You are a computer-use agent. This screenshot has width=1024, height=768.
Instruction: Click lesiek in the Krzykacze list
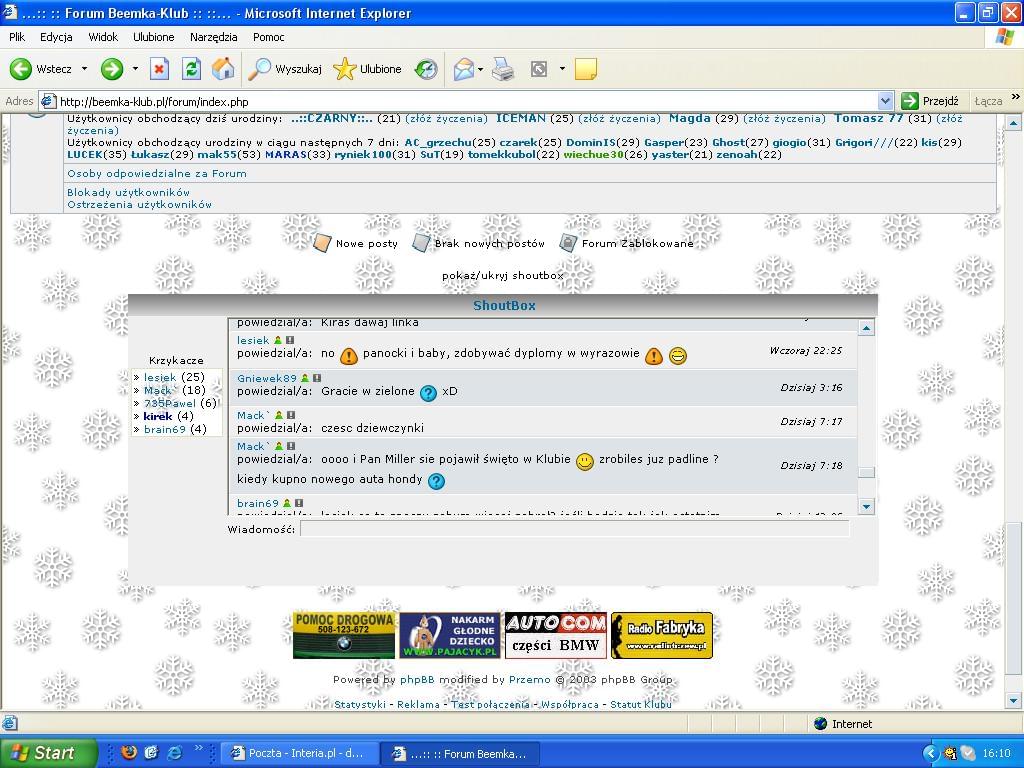pos(160,377)
